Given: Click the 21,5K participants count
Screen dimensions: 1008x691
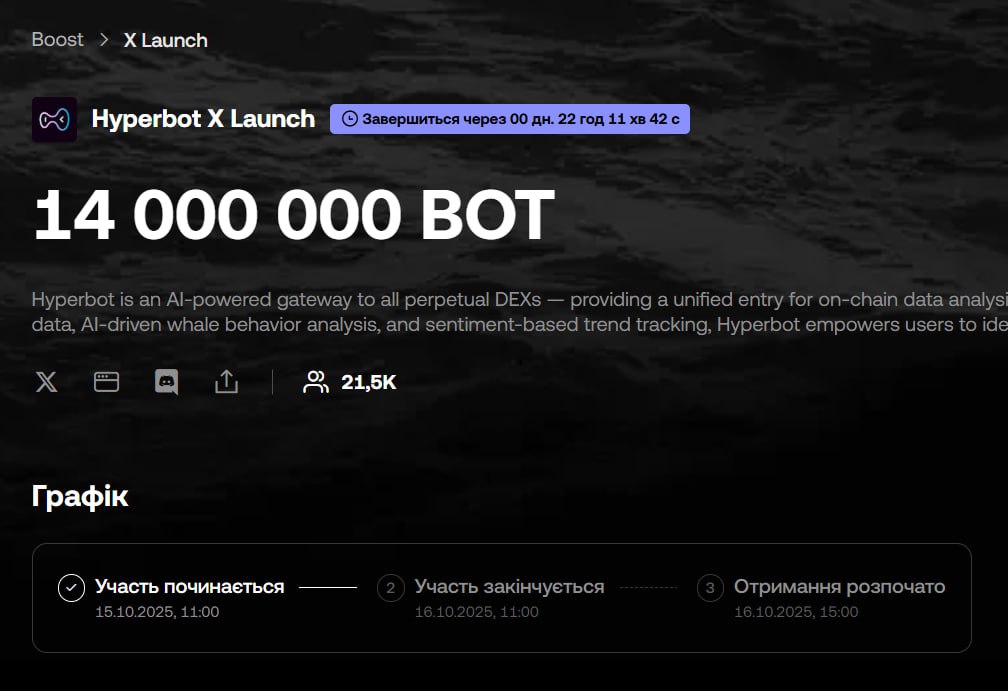Looking at the screenshot, I should 369,382.
